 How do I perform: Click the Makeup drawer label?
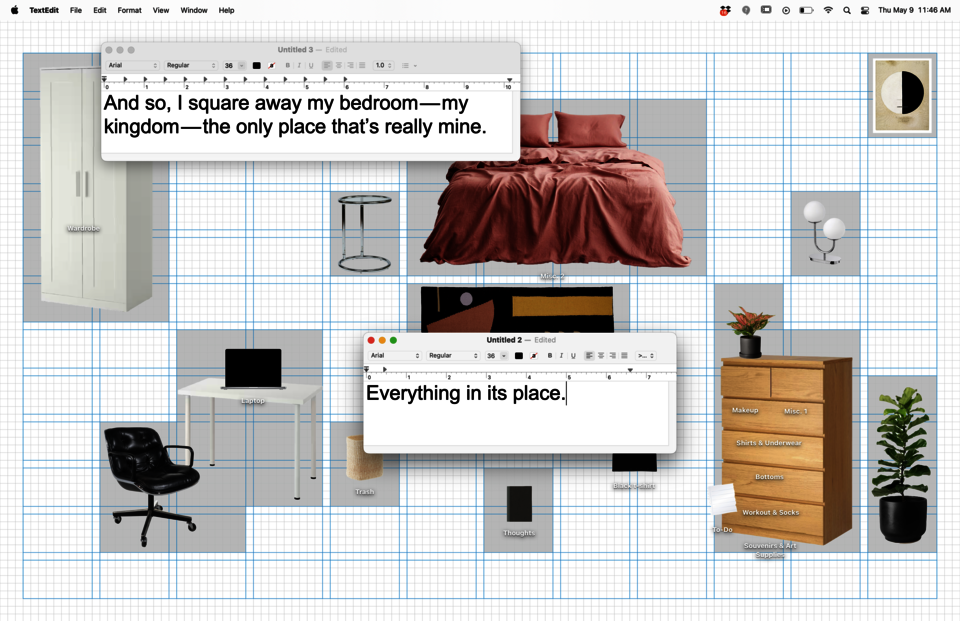(x=745, y=410)
